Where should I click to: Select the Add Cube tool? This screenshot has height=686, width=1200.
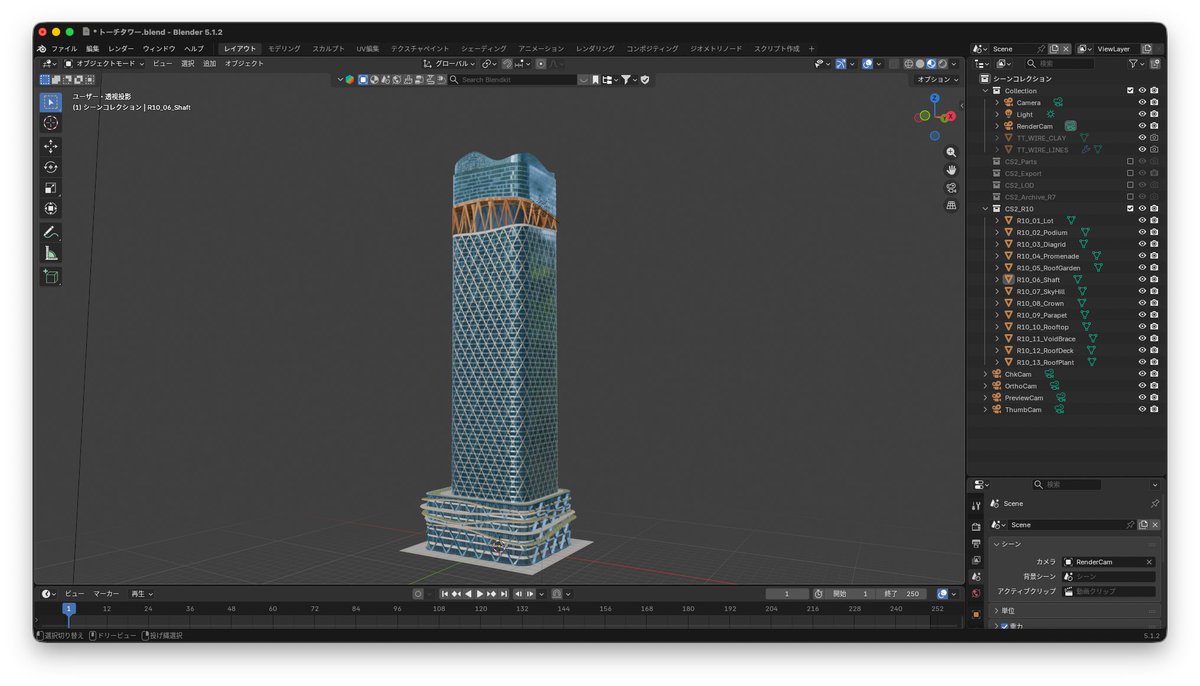pos(50,276)
